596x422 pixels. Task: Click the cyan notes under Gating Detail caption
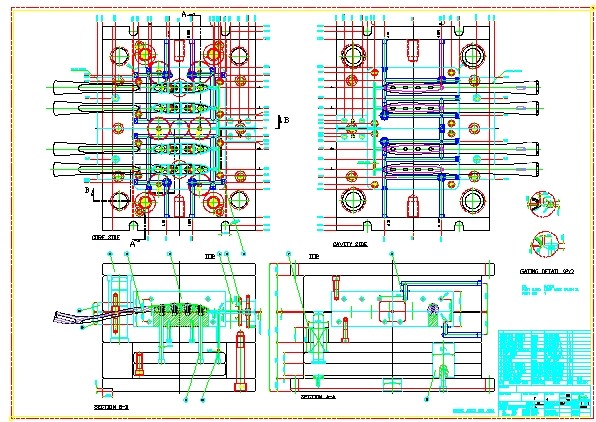[x=550, y=290]
